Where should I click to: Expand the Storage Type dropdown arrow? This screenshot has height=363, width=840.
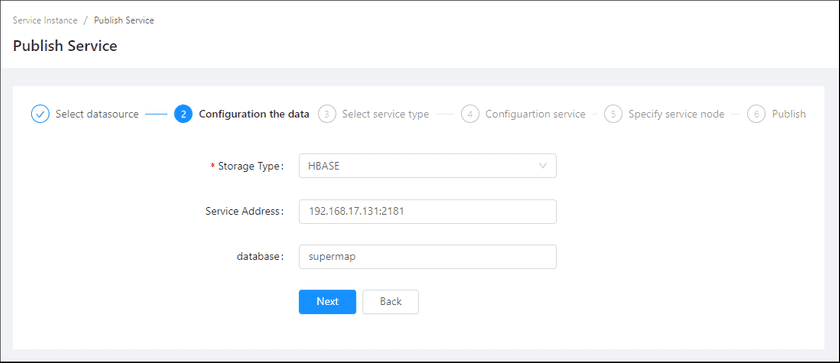543,166
